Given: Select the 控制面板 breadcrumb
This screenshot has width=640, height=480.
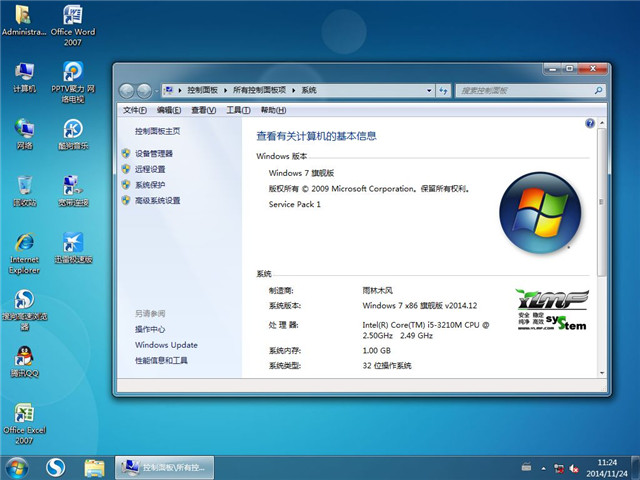Looking at the screenshot, I should tap(202, 90).
